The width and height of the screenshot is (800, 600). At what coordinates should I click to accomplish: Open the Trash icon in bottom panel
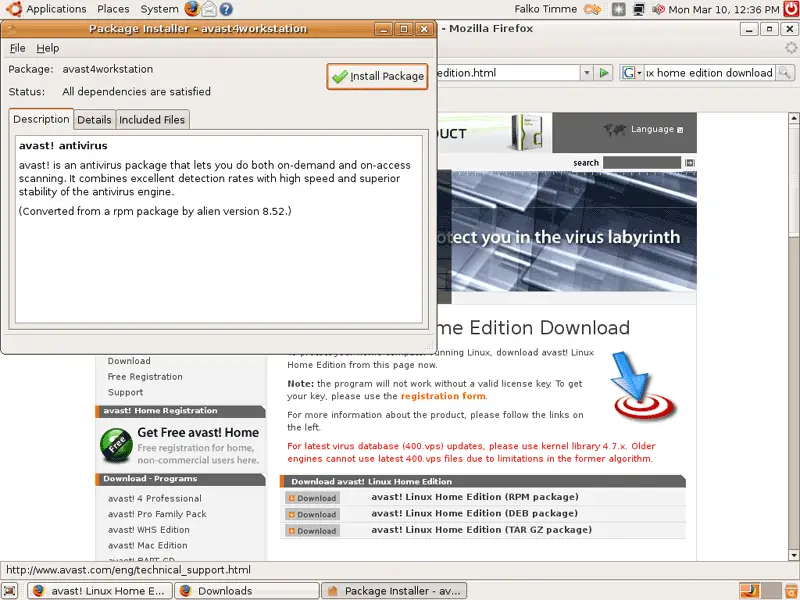[x=792, y=591]
